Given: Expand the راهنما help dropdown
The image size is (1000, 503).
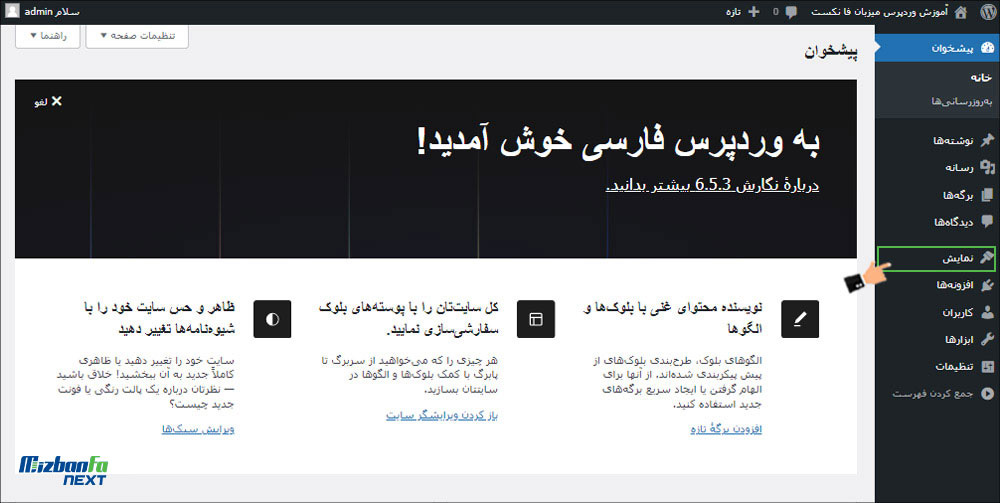Looking at the screenshot, I should pos(48,36).
